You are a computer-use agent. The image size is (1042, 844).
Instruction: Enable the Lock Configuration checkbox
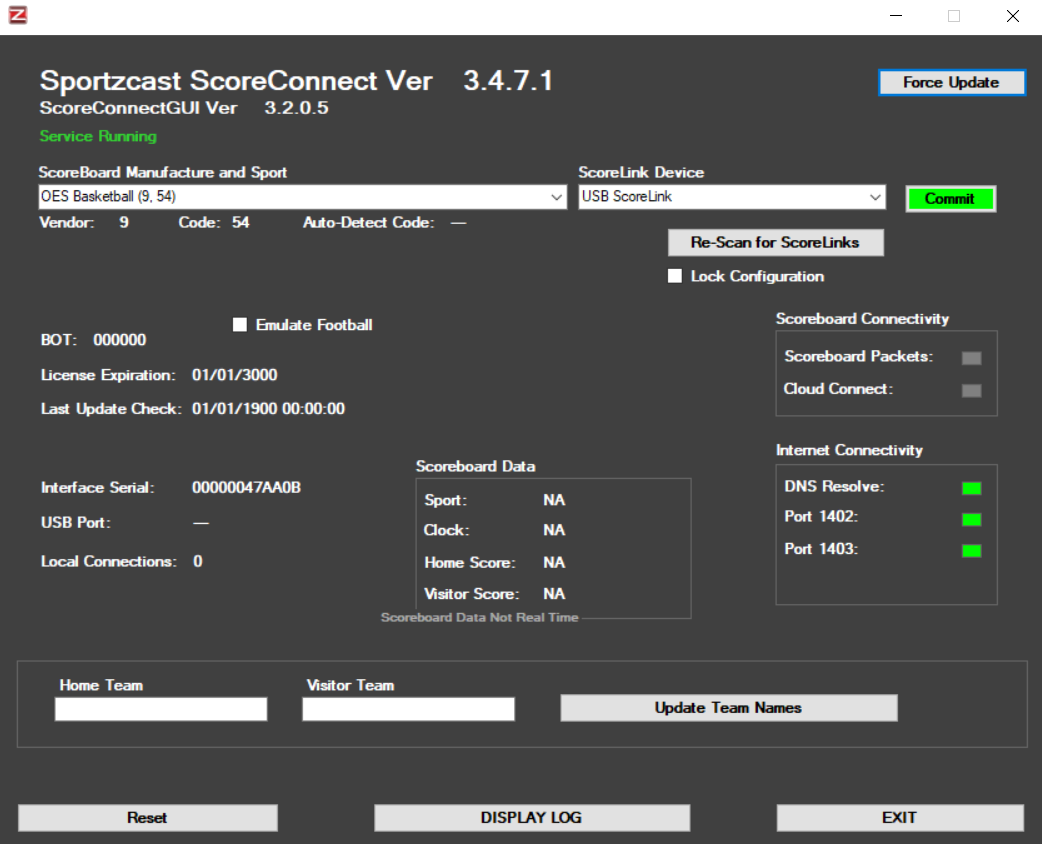[x=675, y=276]
